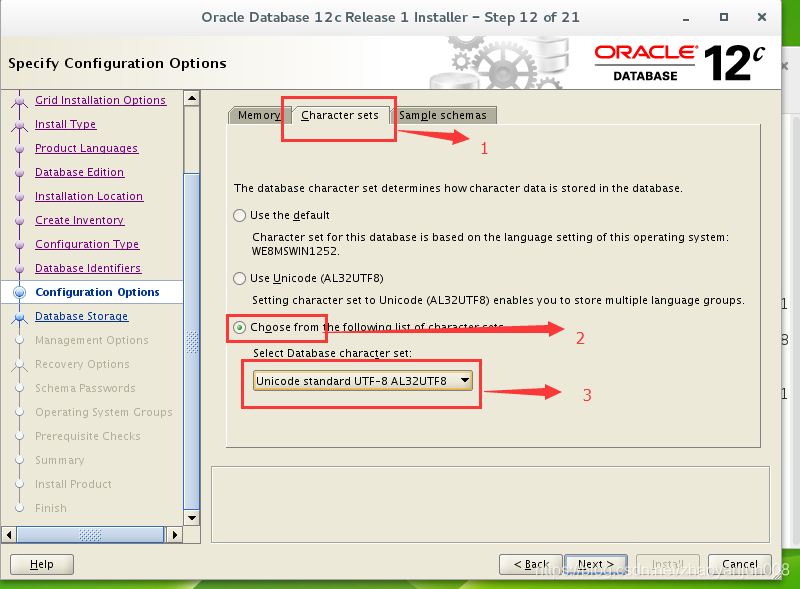Go to Create Inventory step
The image size is (800, 589).
coord(80,220)
